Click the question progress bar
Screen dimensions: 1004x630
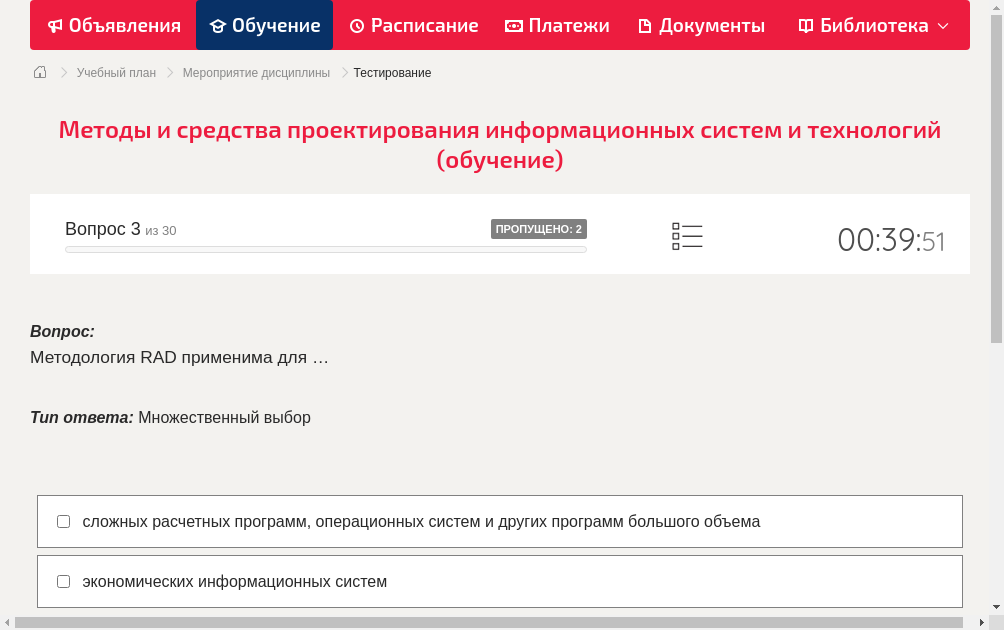coord(325,249)
